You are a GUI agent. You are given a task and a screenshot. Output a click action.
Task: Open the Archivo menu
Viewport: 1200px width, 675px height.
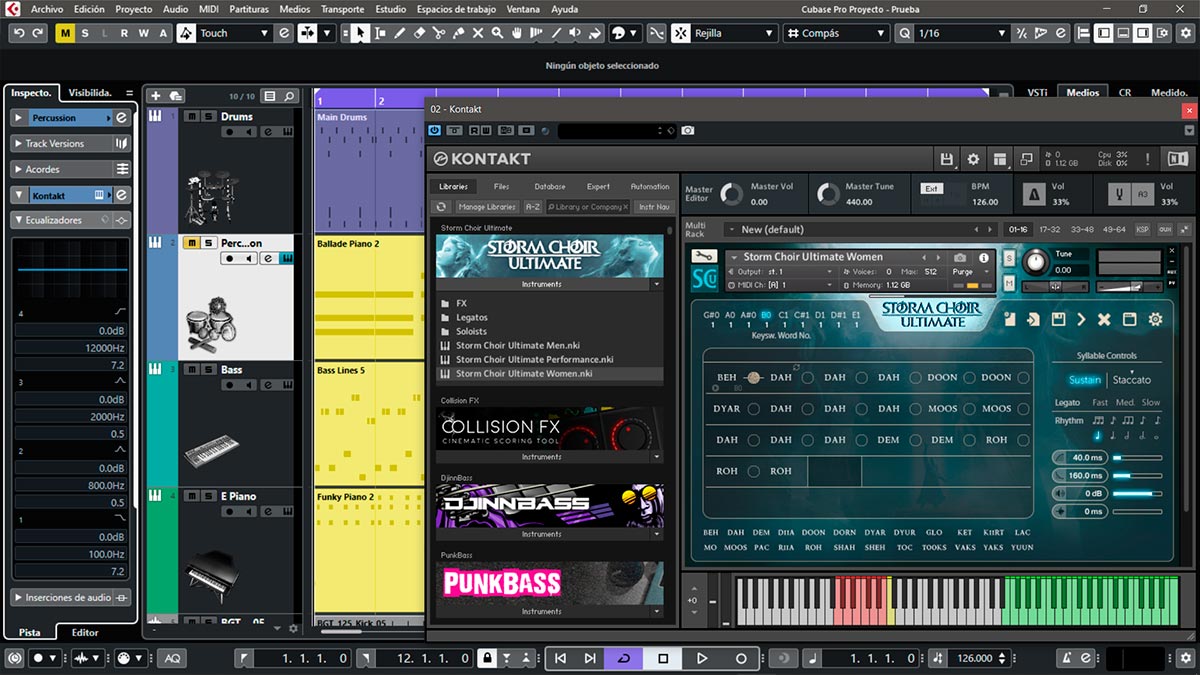pos(47,9)
